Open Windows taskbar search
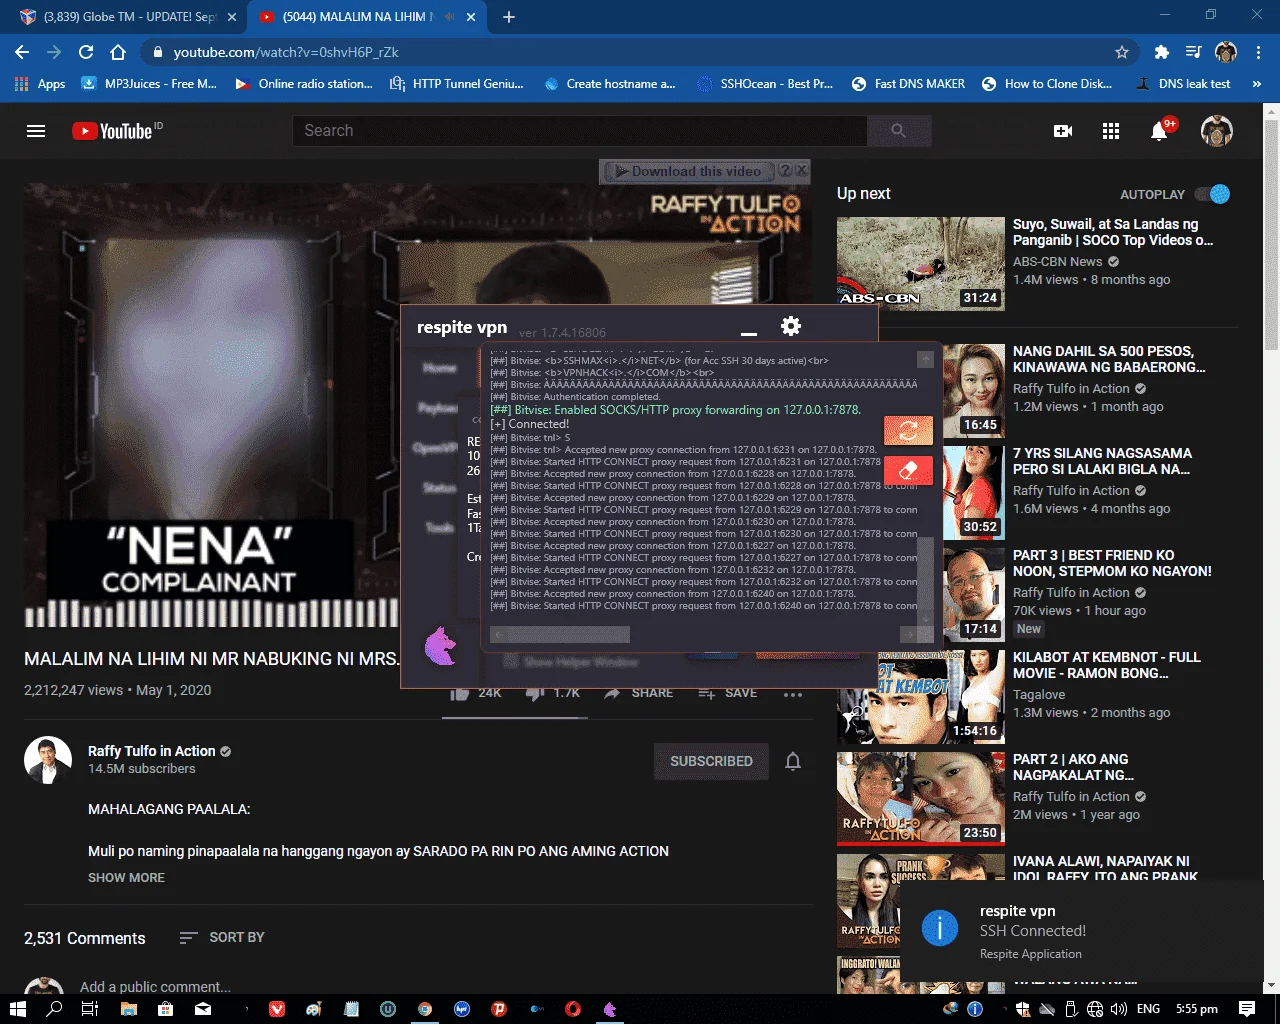 pos(54,1009)
